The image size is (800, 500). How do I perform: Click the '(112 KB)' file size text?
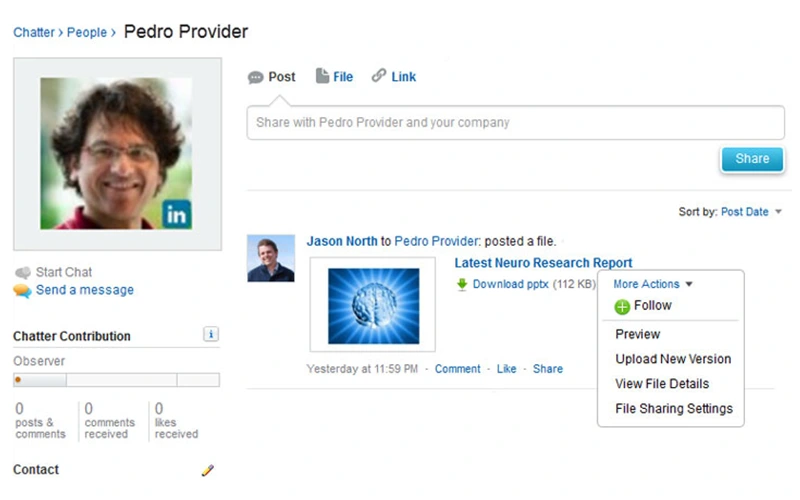(574, 284)
